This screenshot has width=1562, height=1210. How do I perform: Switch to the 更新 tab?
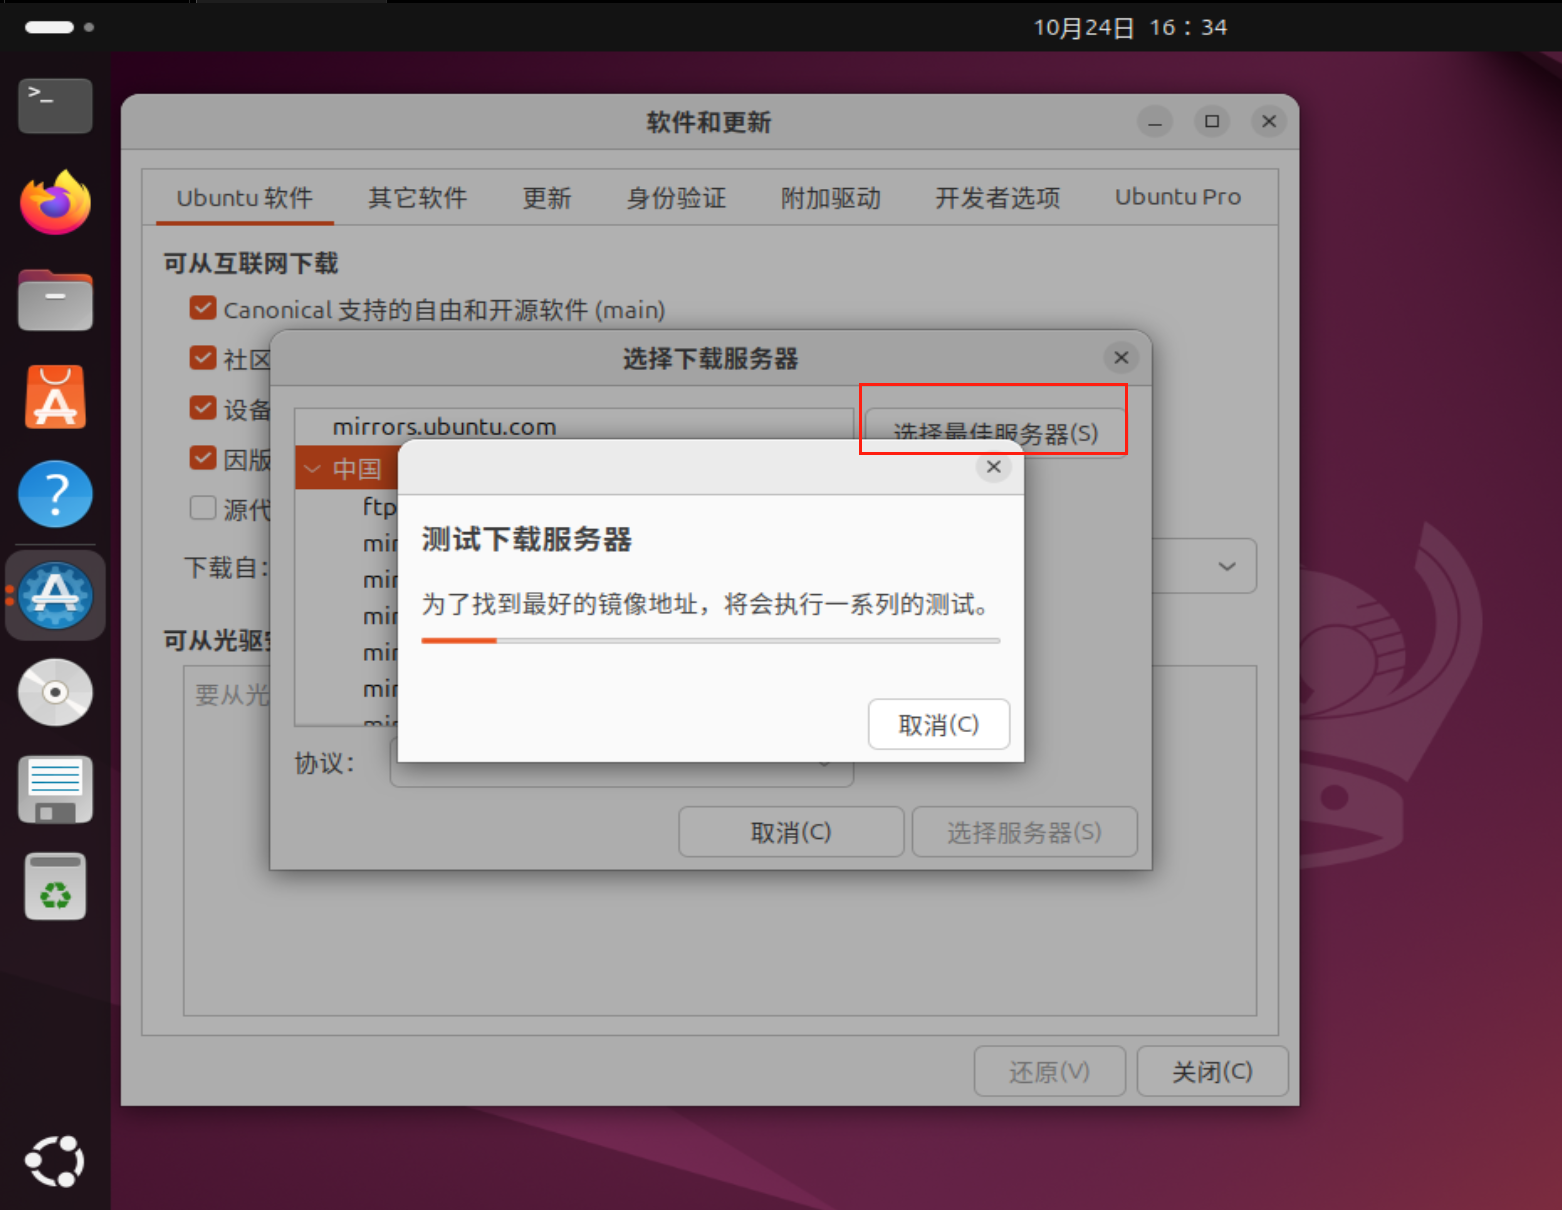coord(547,198)
